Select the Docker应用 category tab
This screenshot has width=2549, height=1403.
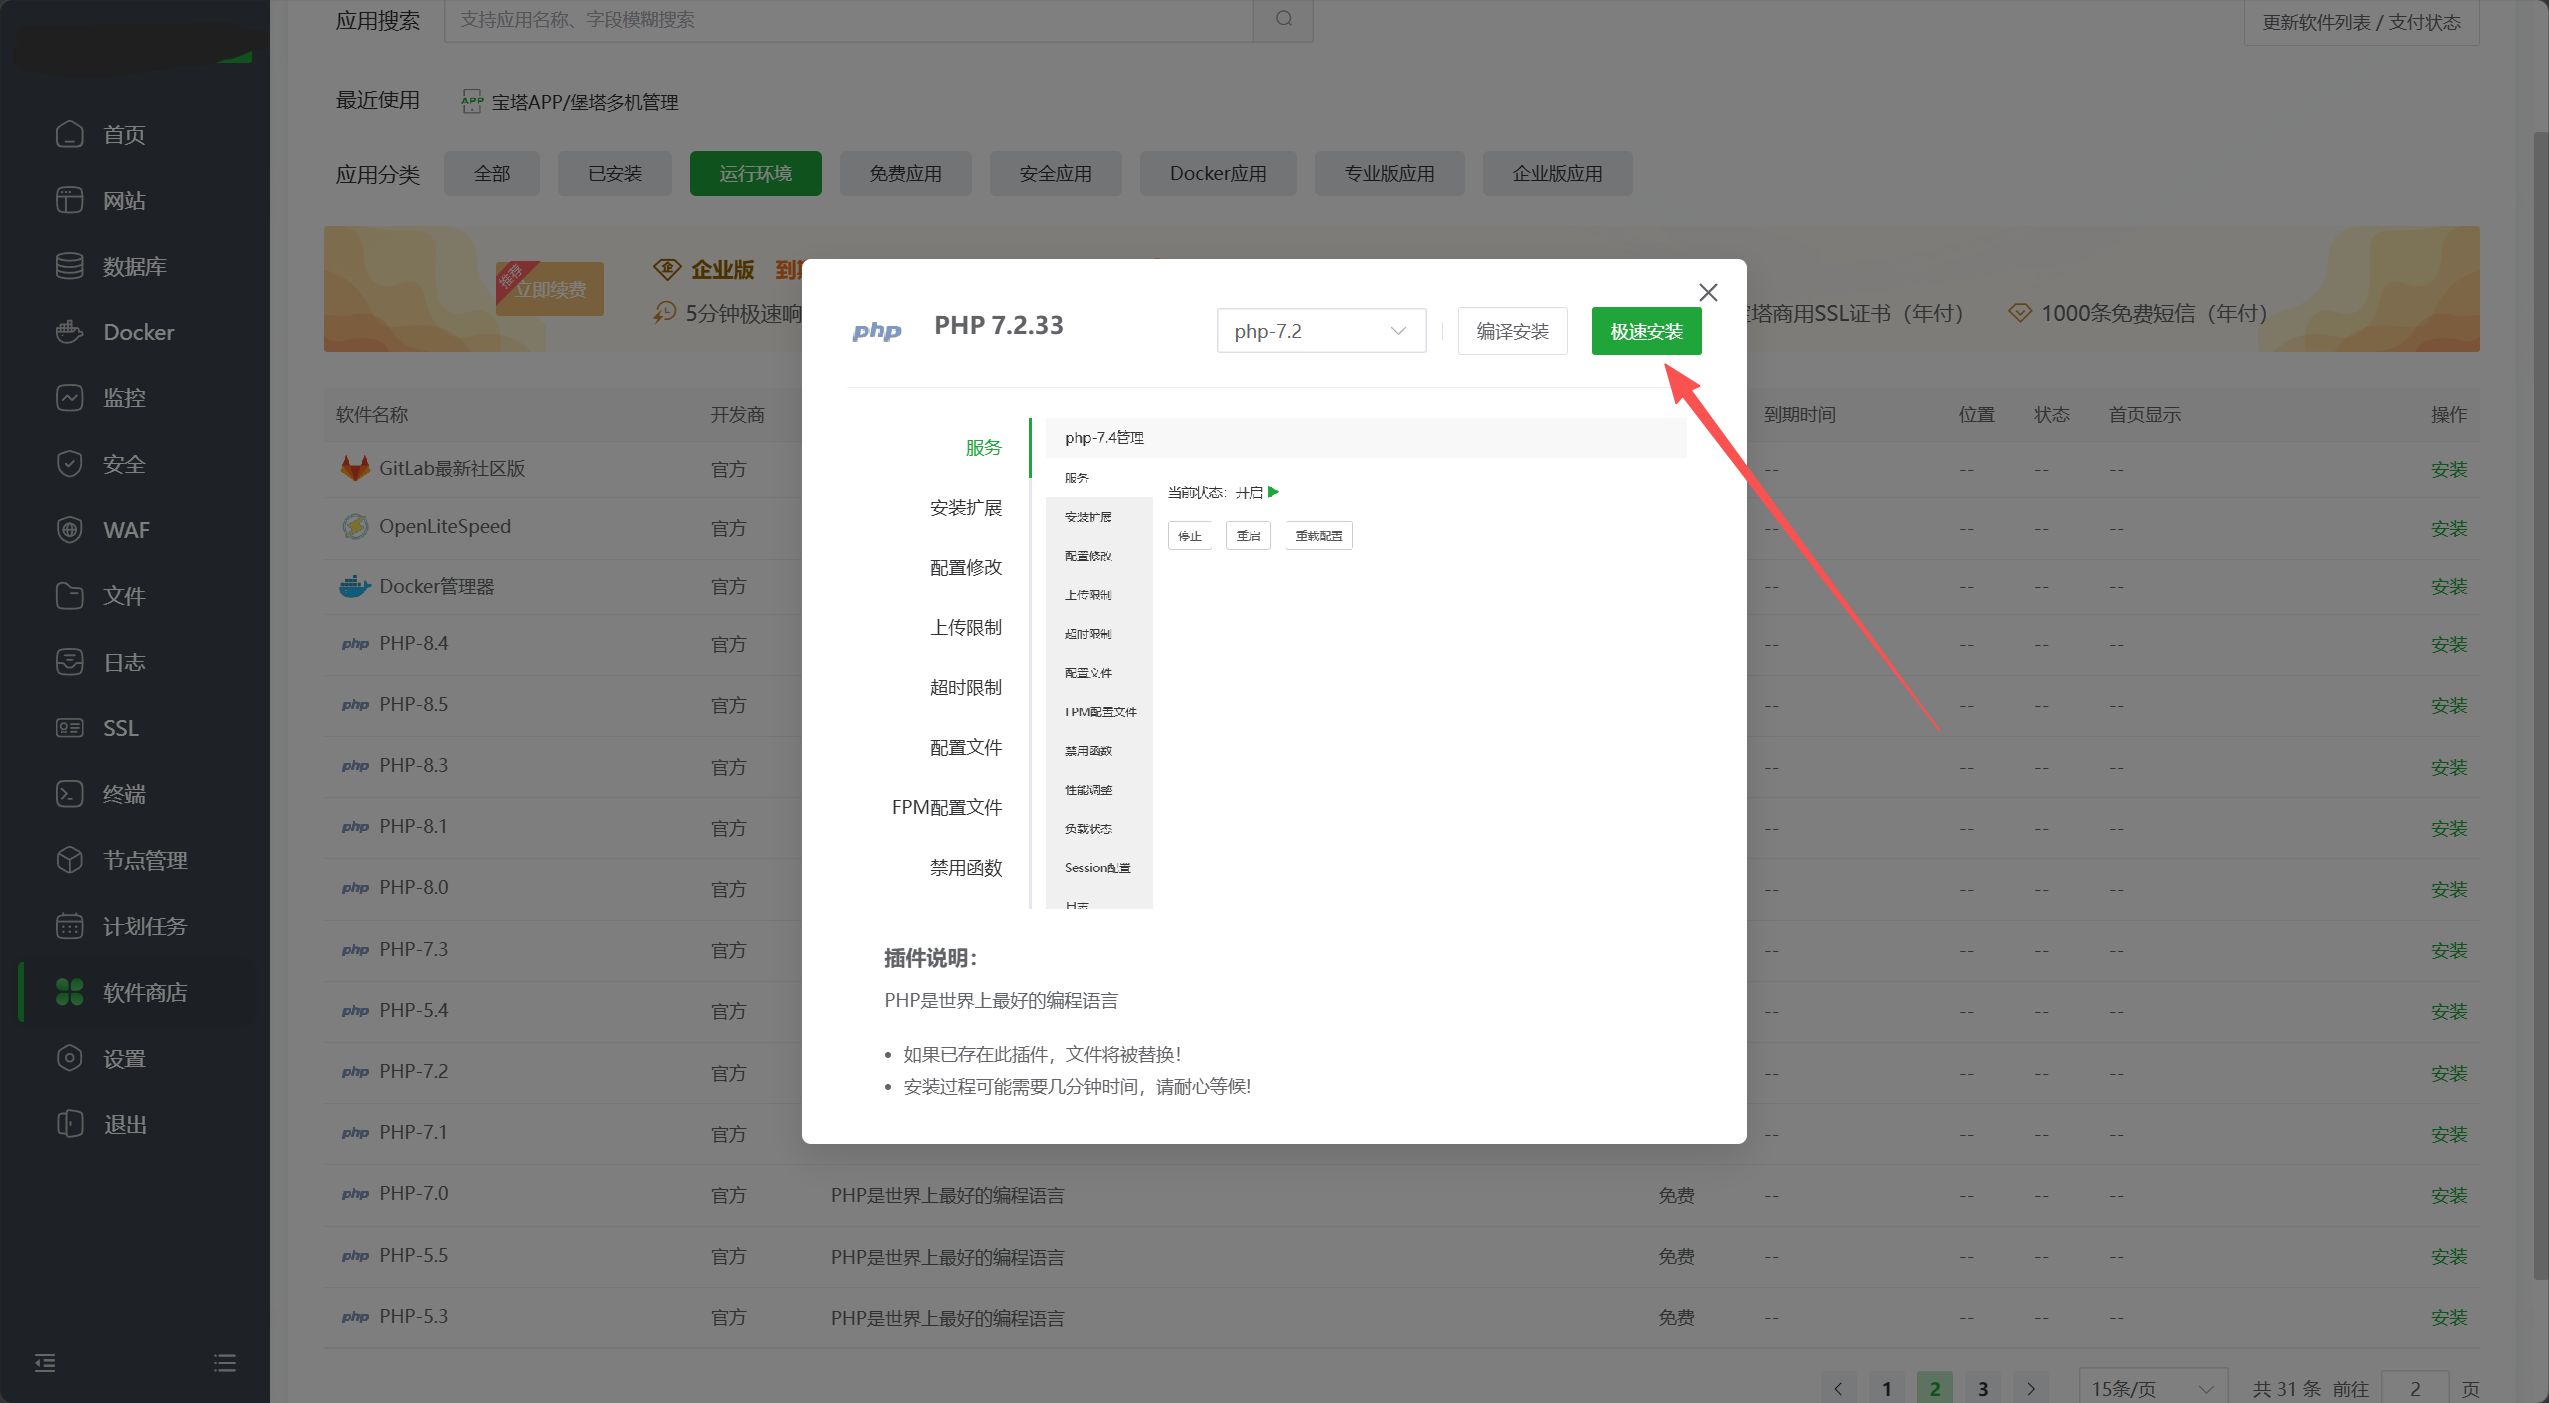click(1218, 173)
